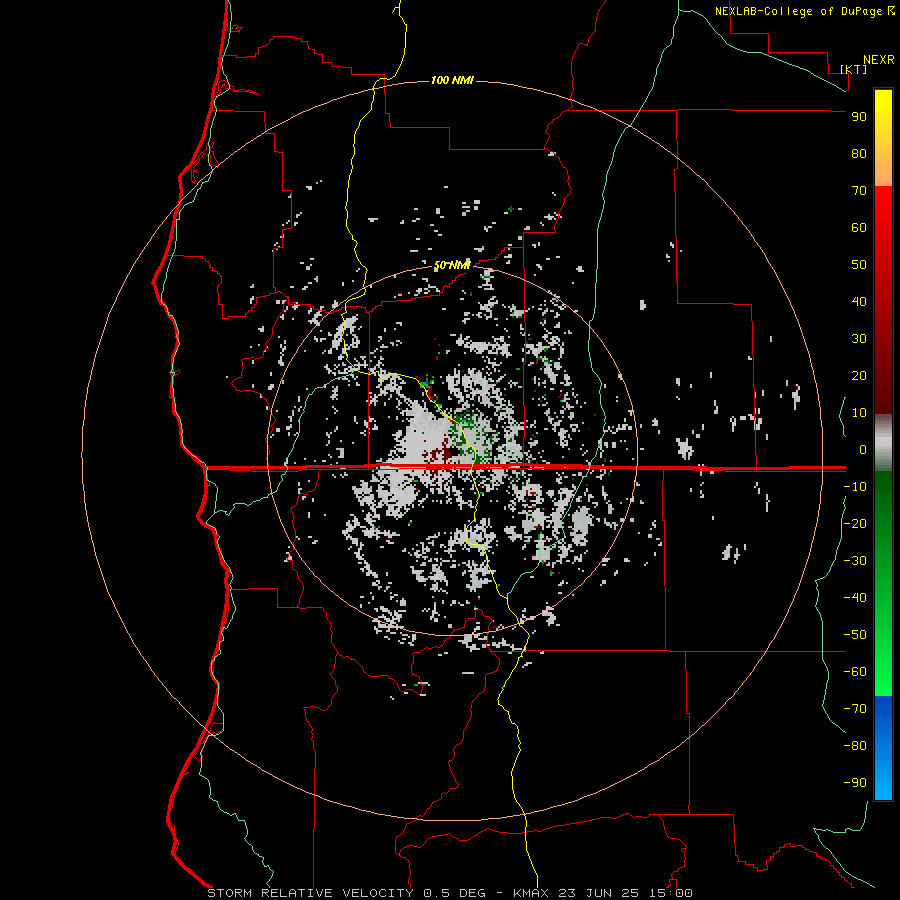Click the "-60" scale value

click(x=855, y=672)
